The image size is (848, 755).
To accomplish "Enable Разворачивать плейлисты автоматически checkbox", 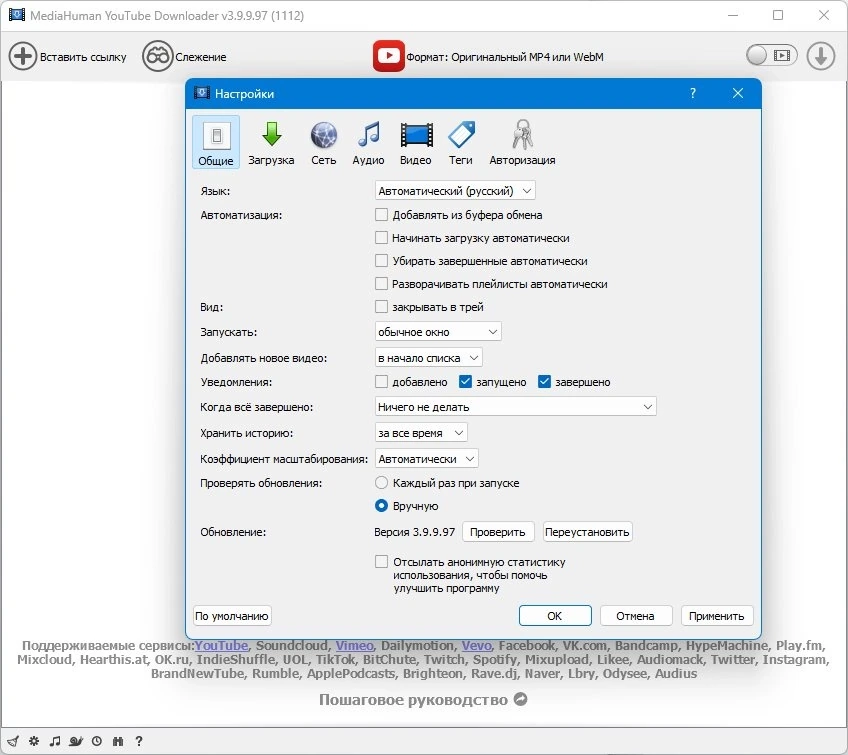I will coord(381,284).
